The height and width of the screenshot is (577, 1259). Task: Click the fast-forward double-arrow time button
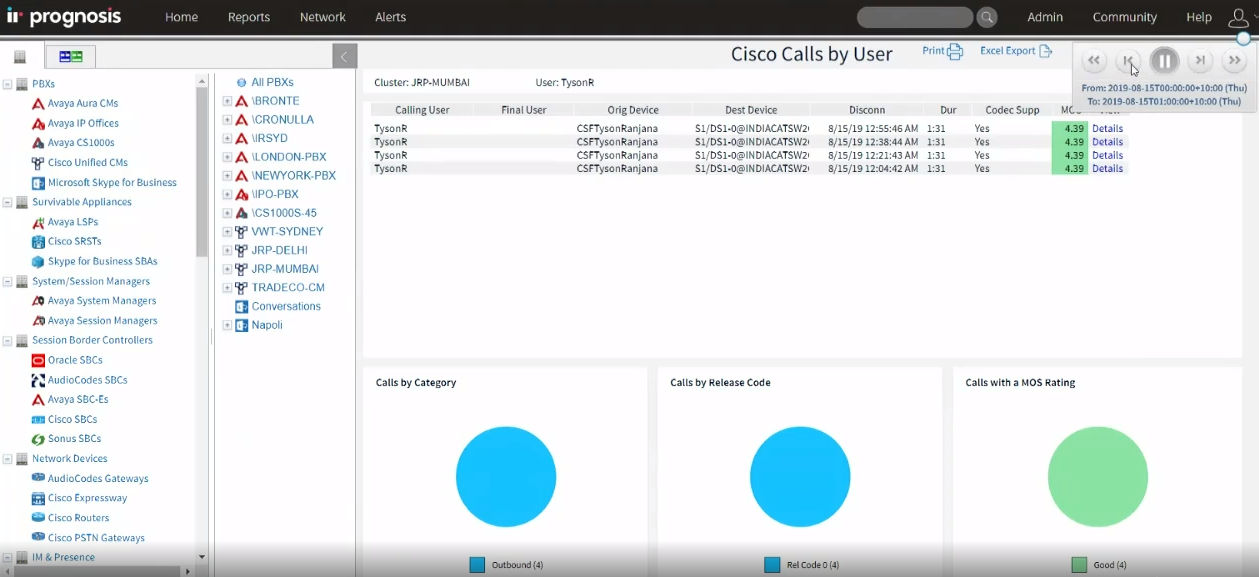click(1235, 61)
